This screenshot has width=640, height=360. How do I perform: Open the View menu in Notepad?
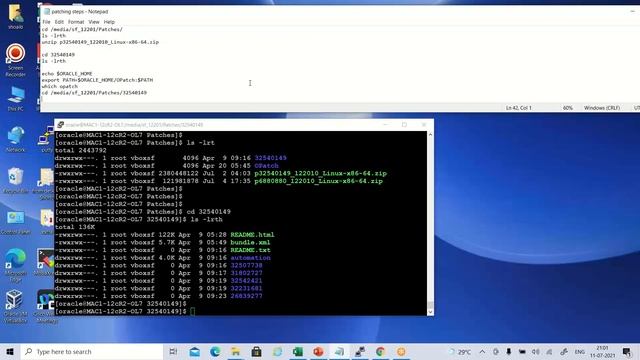tap(94, 22)
